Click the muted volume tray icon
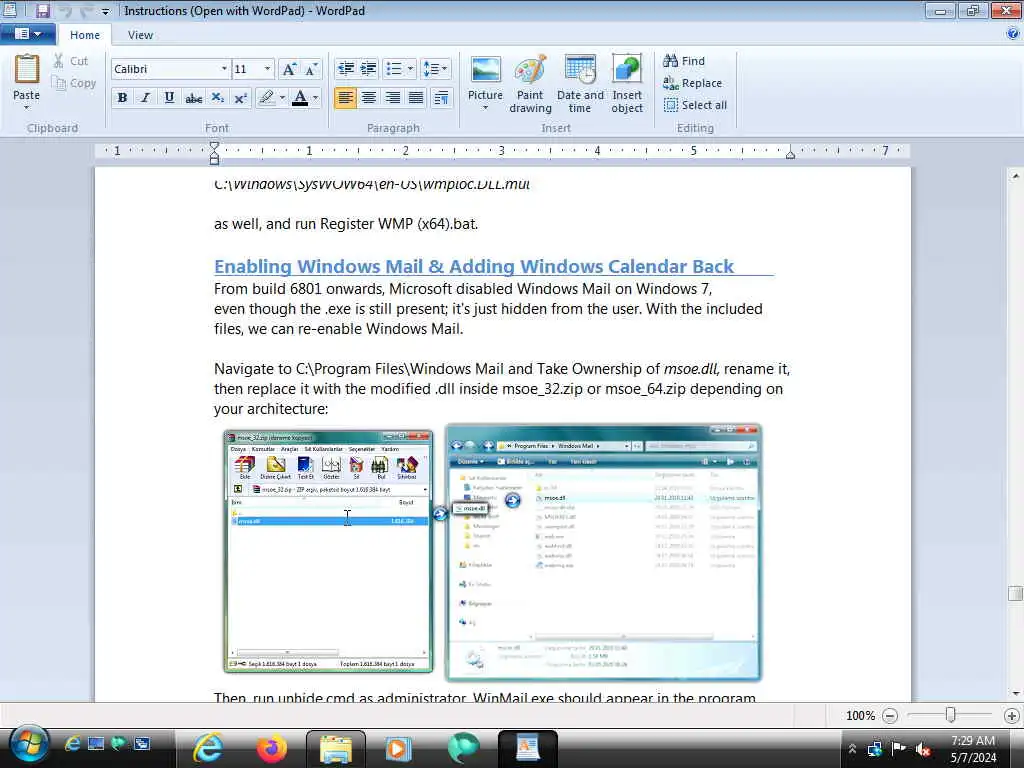This screenshot has width=1024, height=768. click(x=923, y=748)
